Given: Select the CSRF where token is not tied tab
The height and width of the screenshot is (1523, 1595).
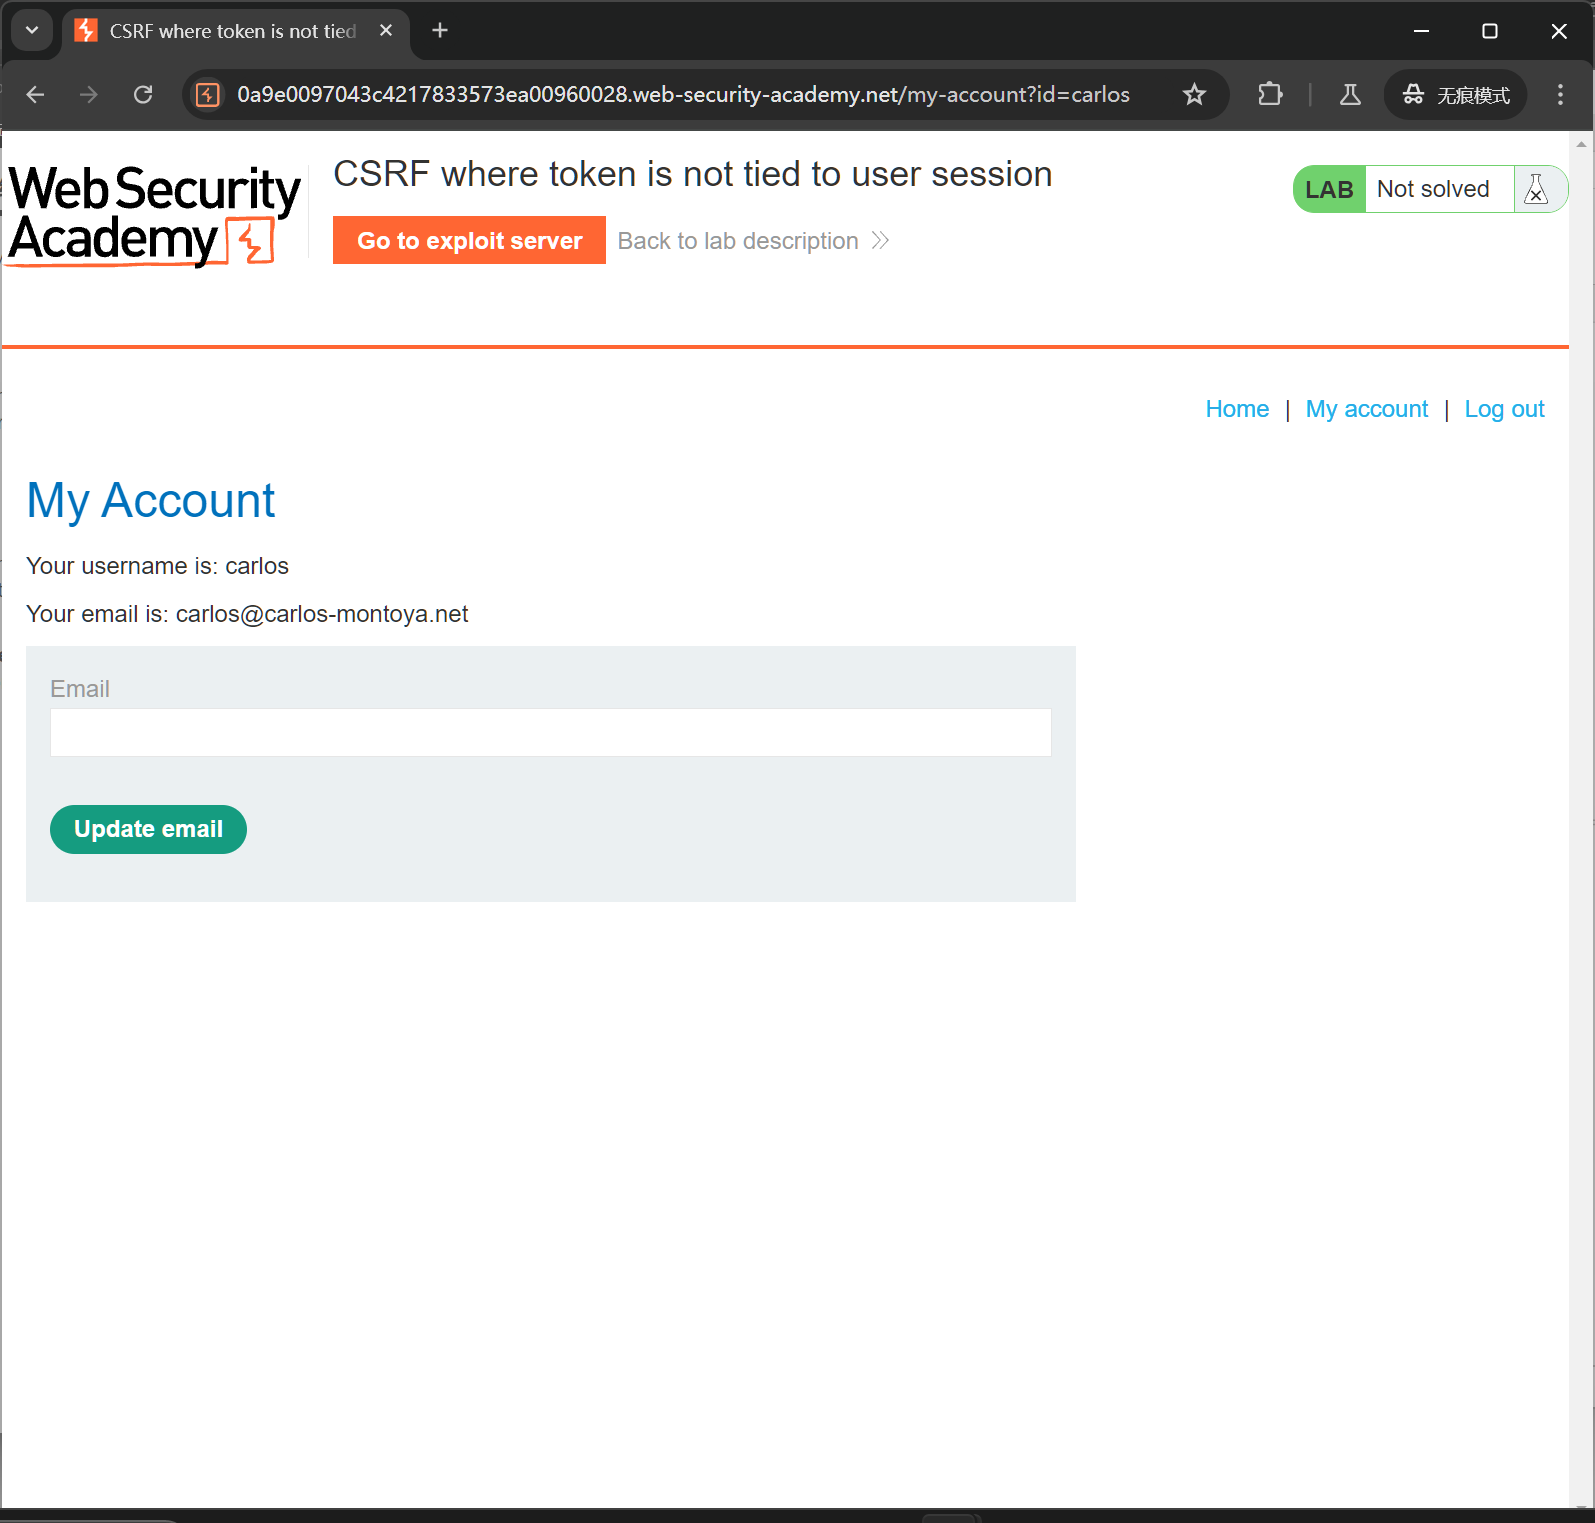Looking at the screenshot, I should click(232, 31).
